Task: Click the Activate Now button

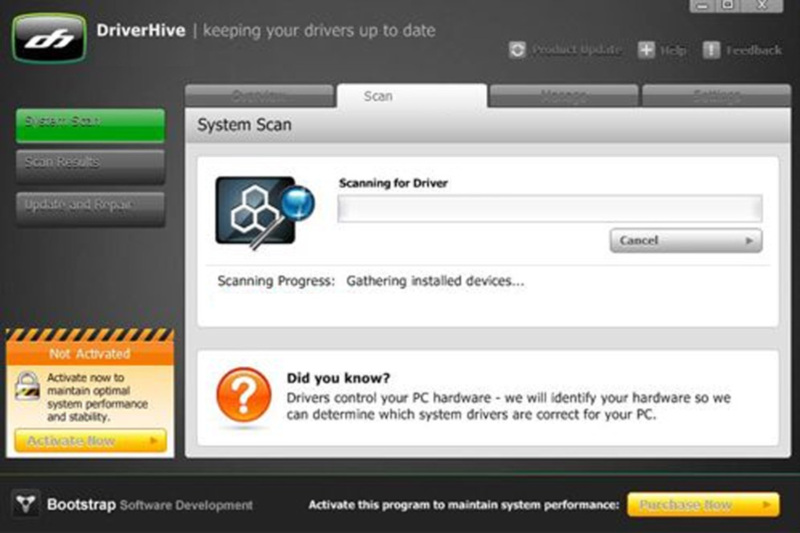Action: click(90, 441)
